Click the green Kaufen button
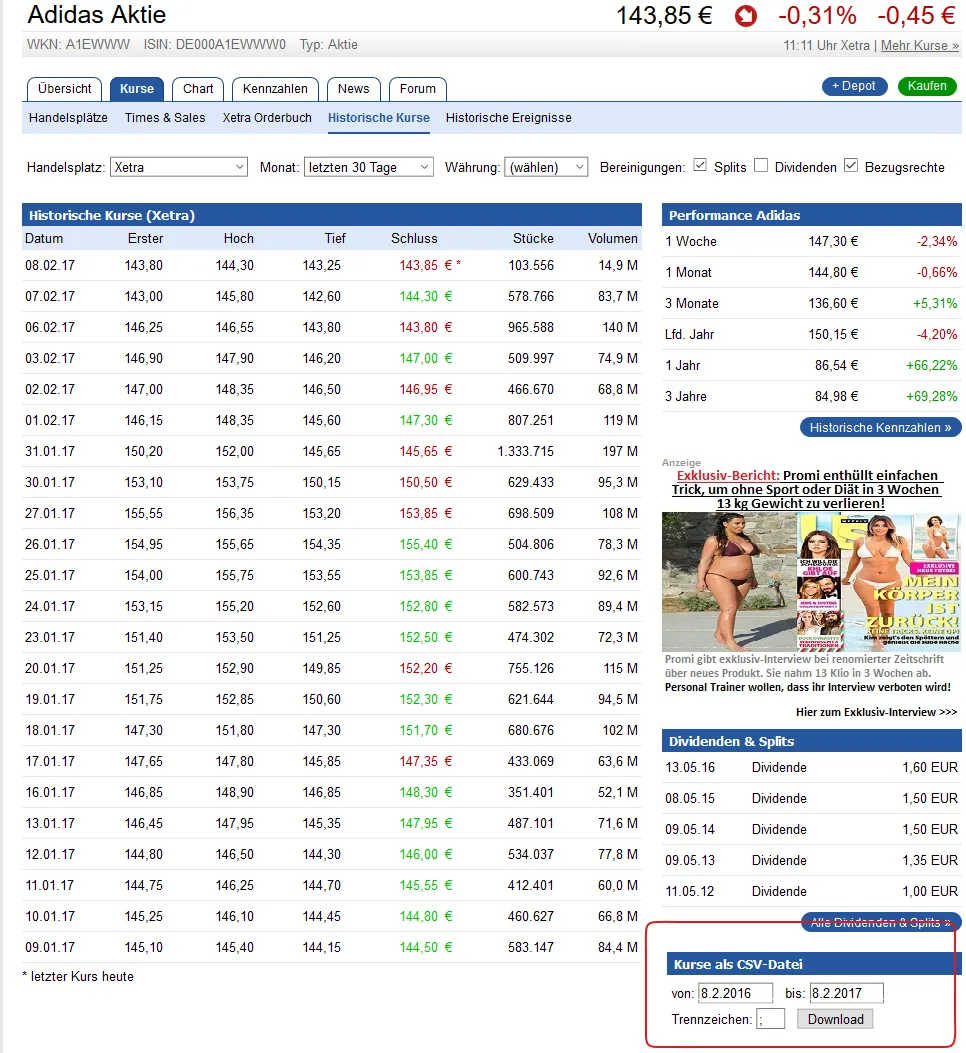The height and width of the screenshot is (1053, 966). coord(926,86)
